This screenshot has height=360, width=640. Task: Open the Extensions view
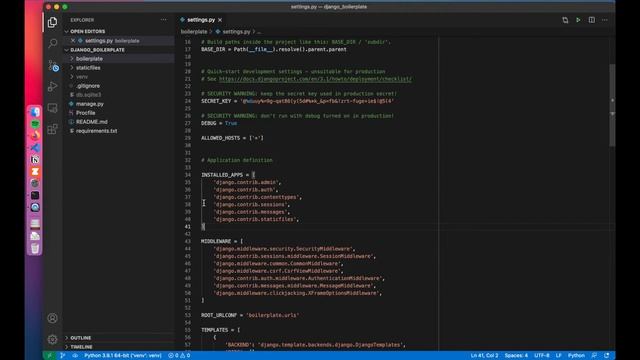pyautogui.click(x=52, y=129)
